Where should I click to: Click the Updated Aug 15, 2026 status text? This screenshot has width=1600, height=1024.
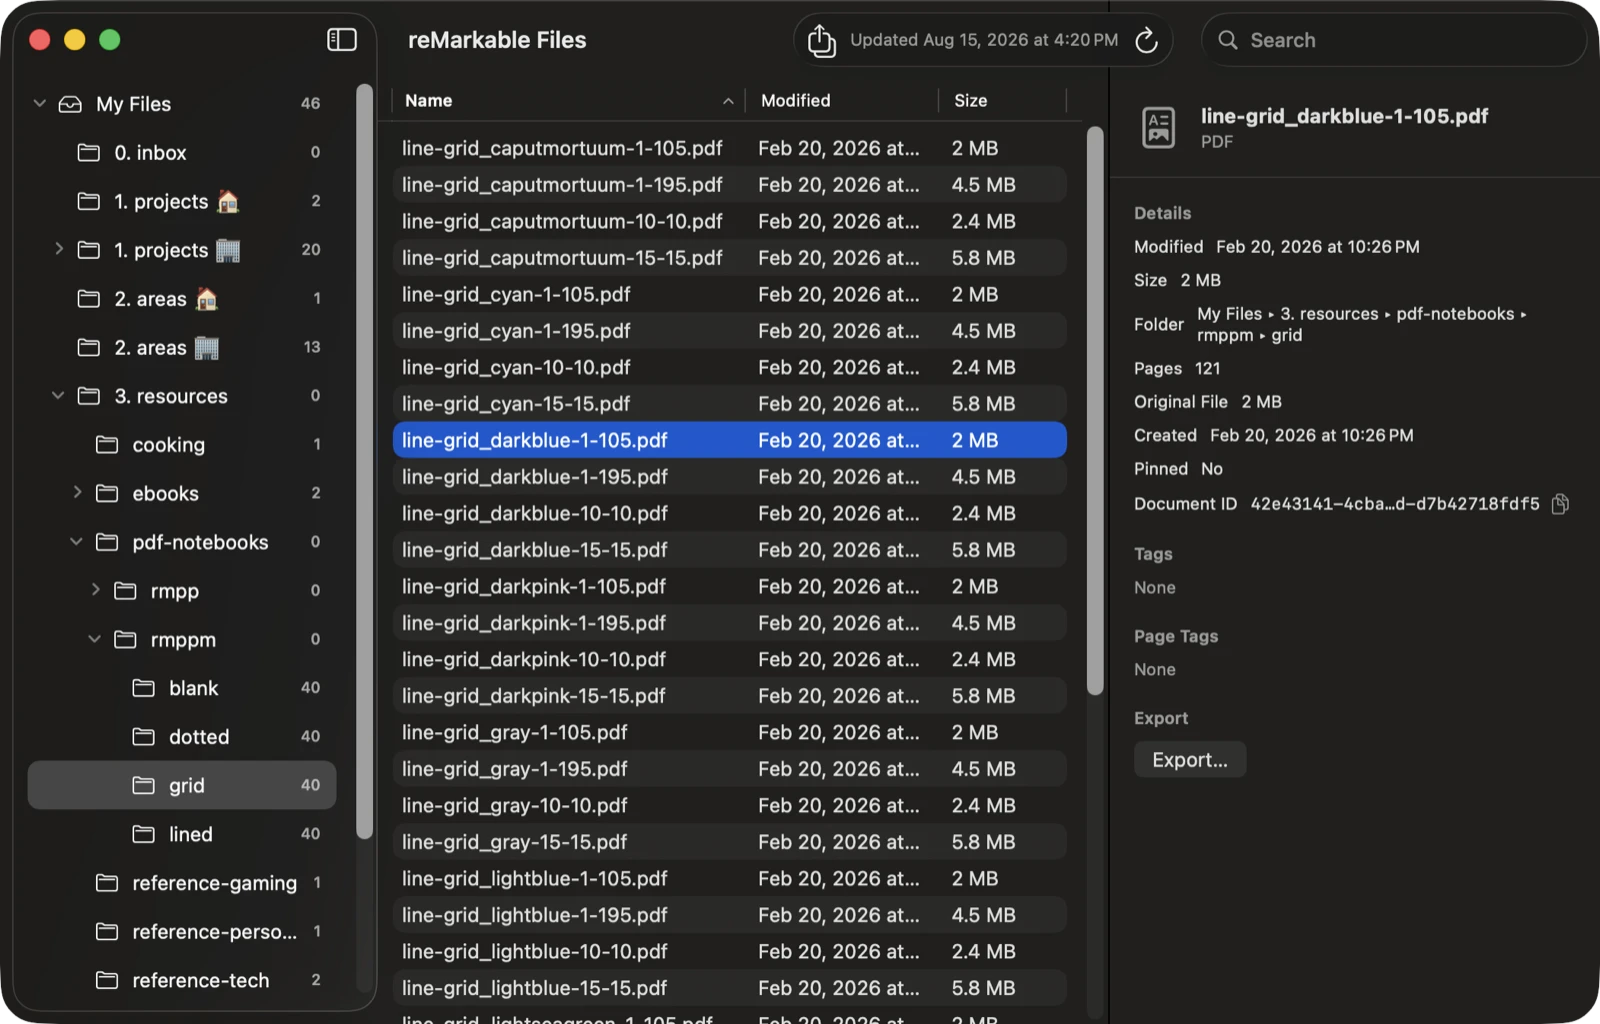point(984,40)
